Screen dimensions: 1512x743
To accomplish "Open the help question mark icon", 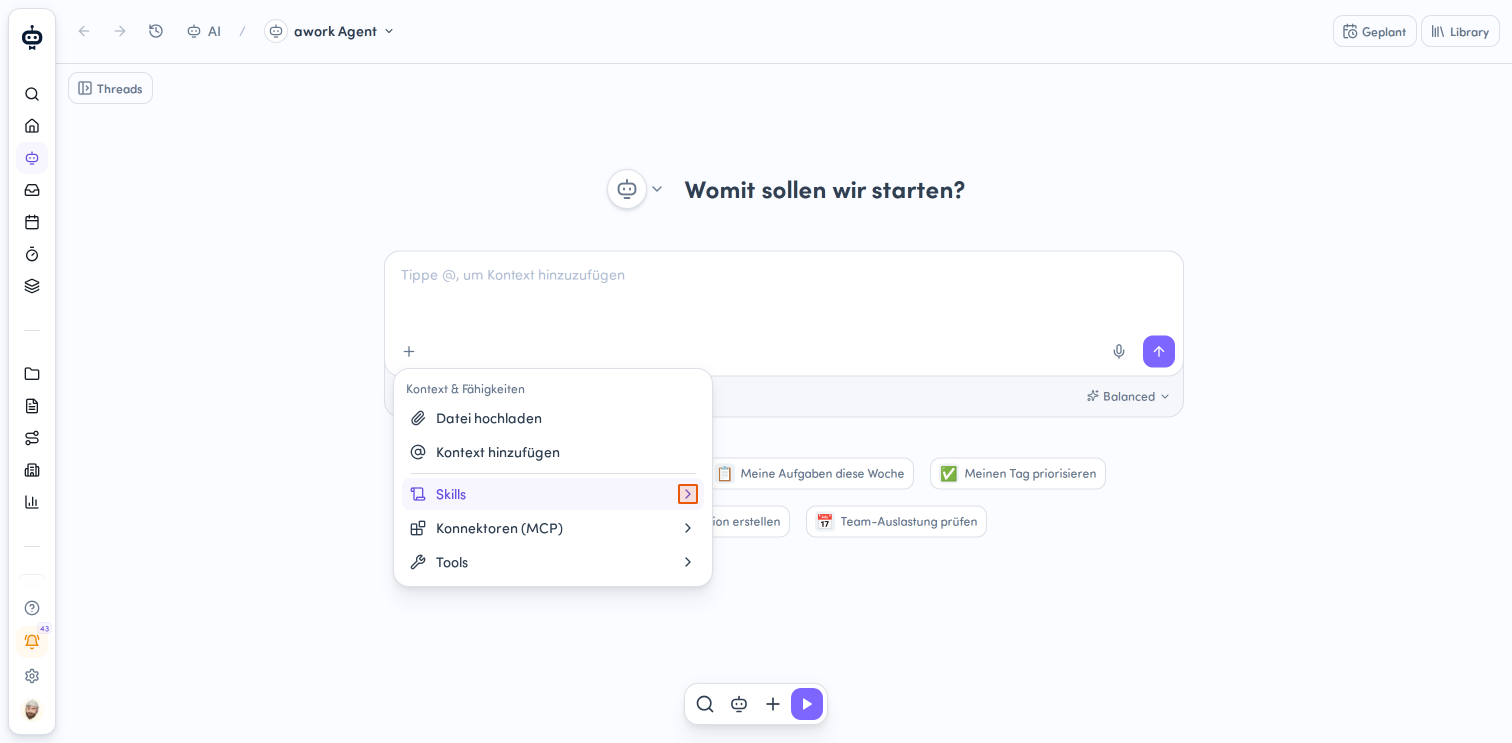I will (32, 608).
